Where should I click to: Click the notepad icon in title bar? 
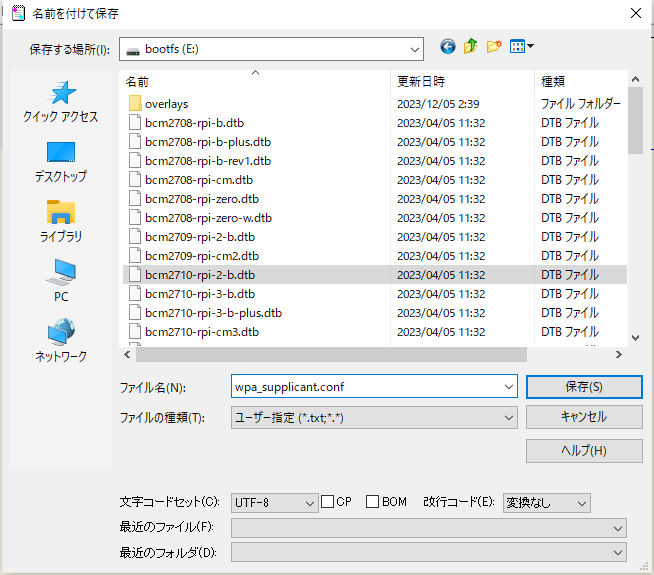click(x=18, y=13)
